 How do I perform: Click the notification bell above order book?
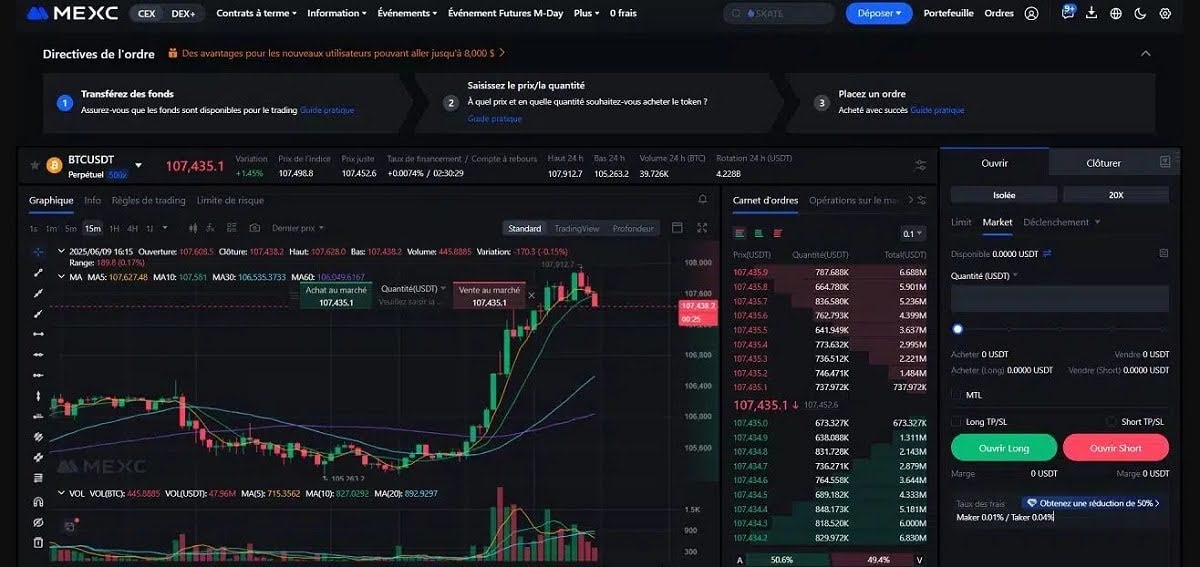tap(702, 200)
